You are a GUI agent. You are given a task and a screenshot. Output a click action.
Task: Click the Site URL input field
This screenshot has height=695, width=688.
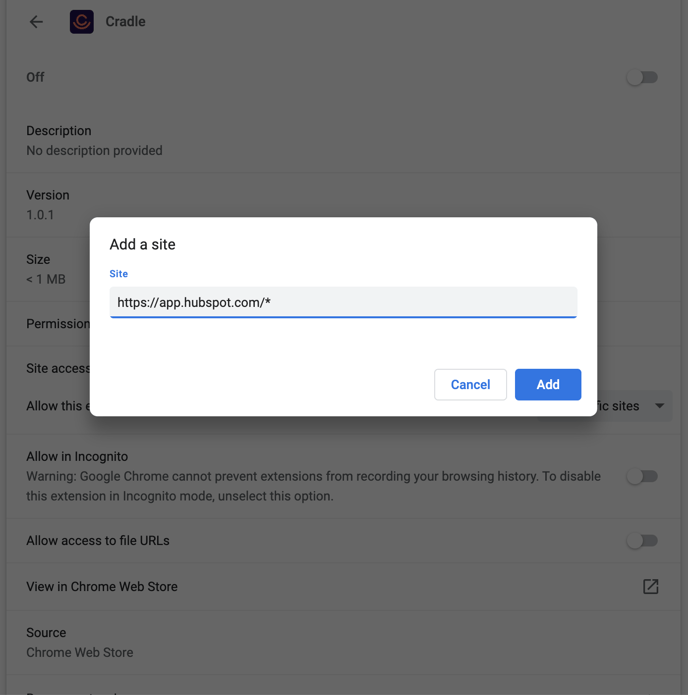coord(343,302)
